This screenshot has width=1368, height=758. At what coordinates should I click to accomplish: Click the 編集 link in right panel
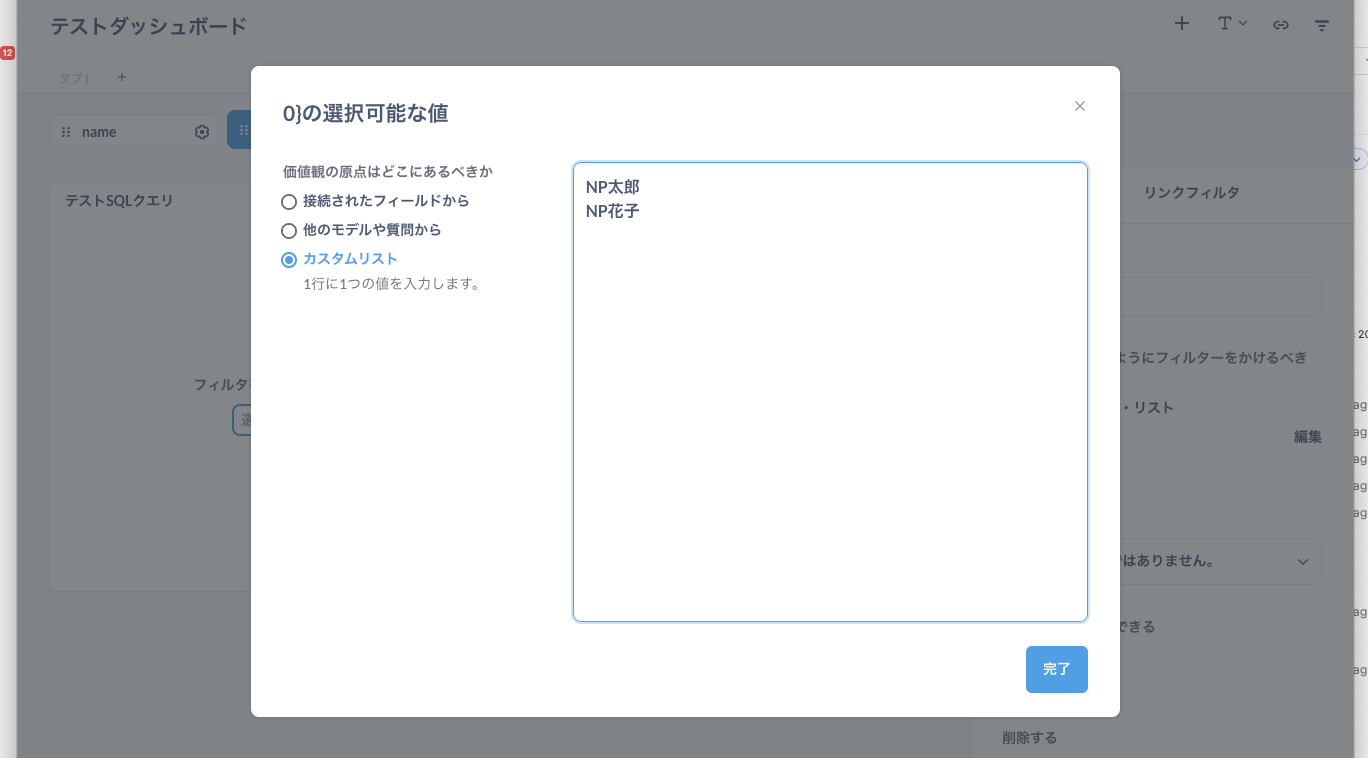click(x=1307, y=436)
